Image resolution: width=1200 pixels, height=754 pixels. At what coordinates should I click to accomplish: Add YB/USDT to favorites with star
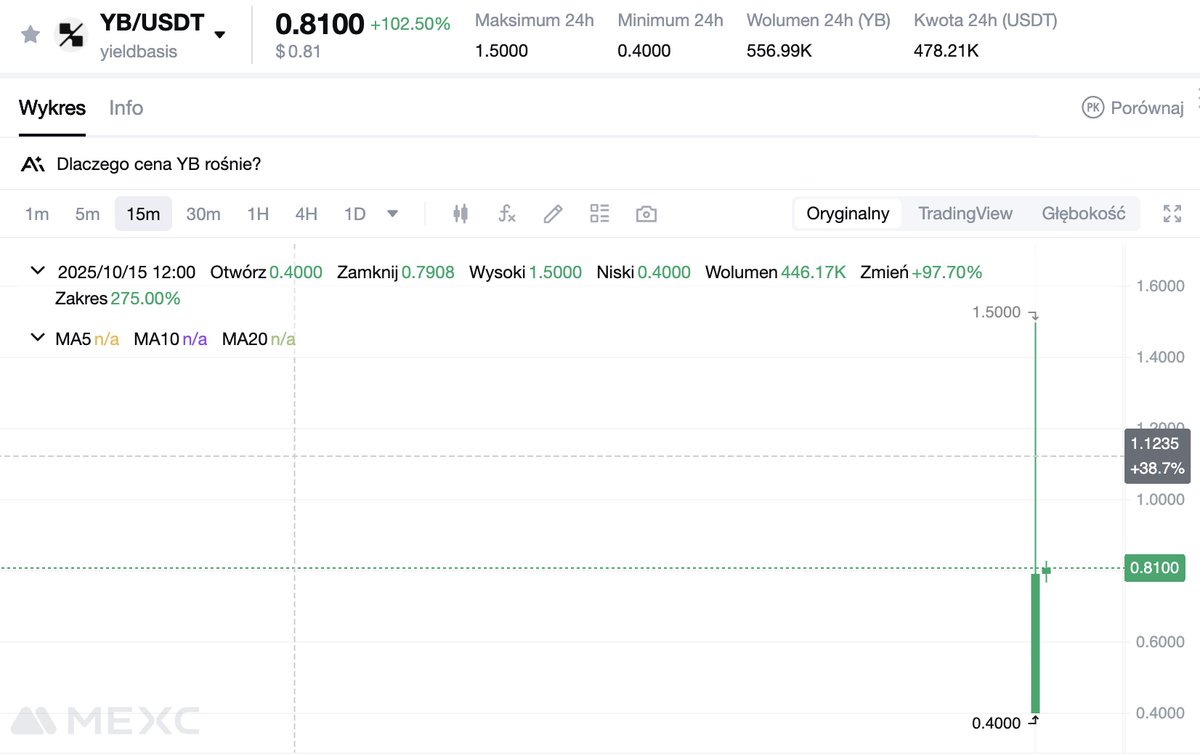[x=31, y=35]
